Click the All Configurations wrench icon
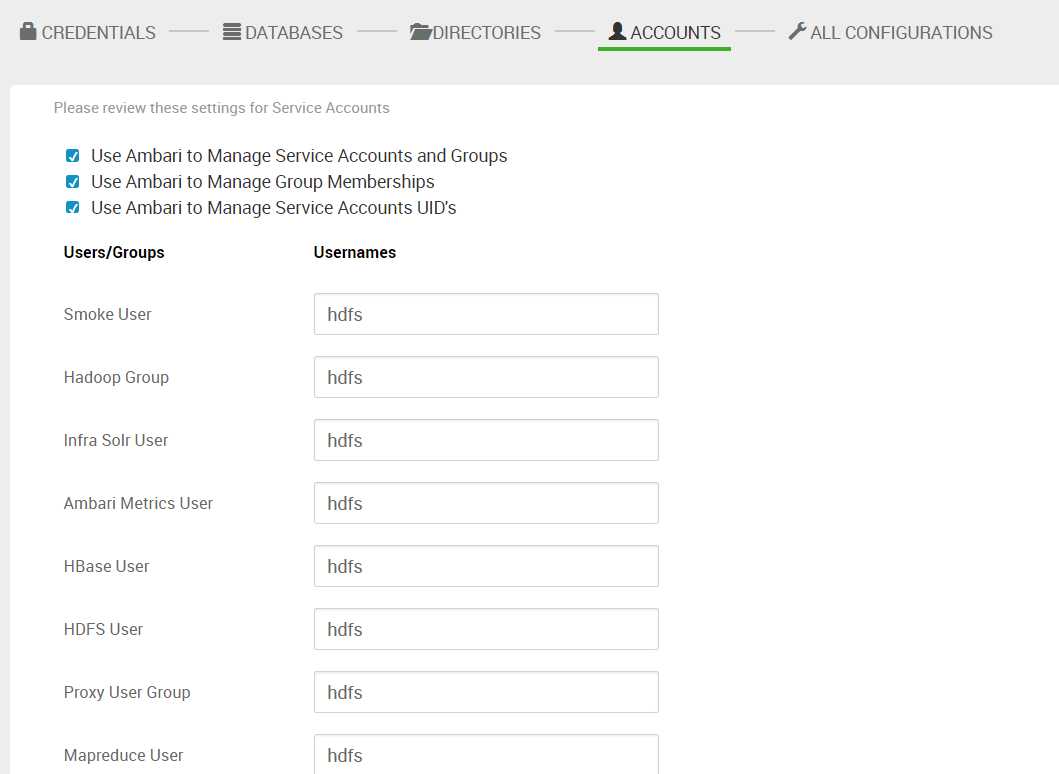1059x774 pixels. point(797,31)
